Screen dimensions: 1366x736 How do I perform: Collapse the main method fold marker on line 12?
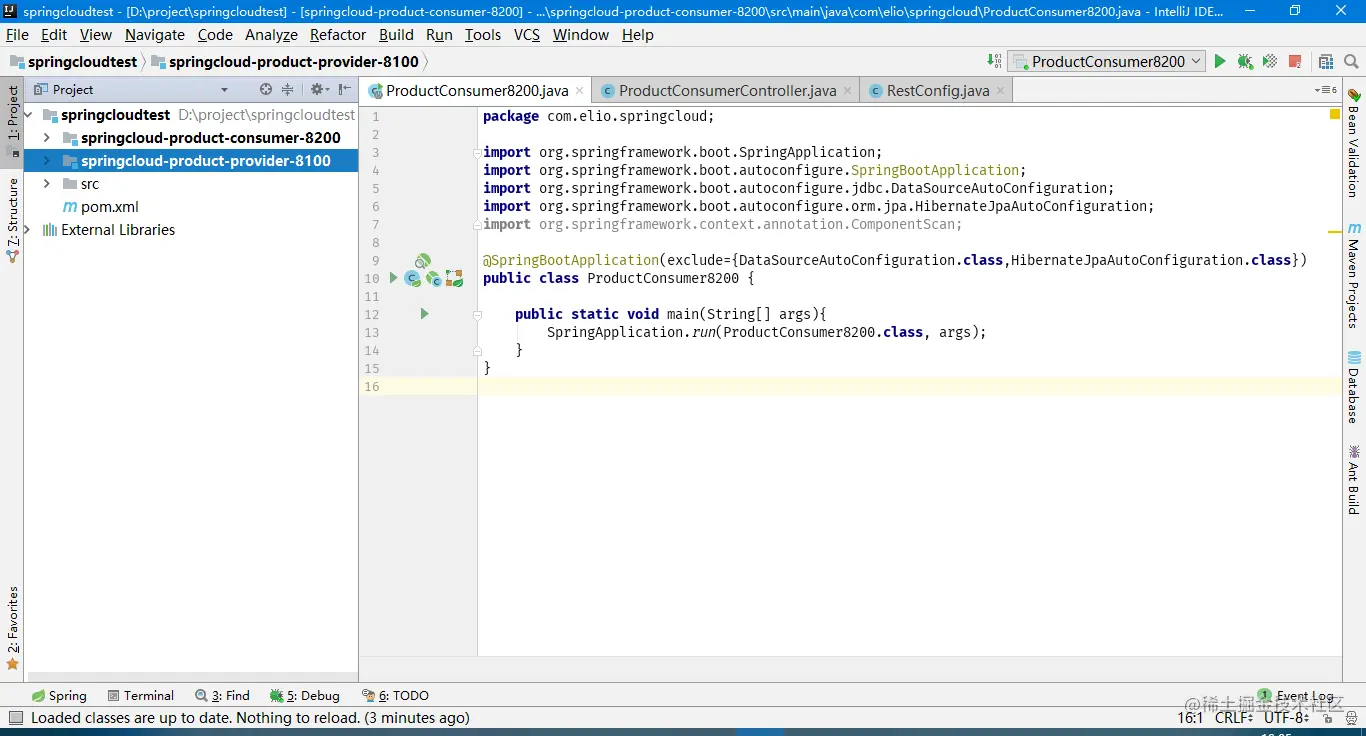click(477, 315)
